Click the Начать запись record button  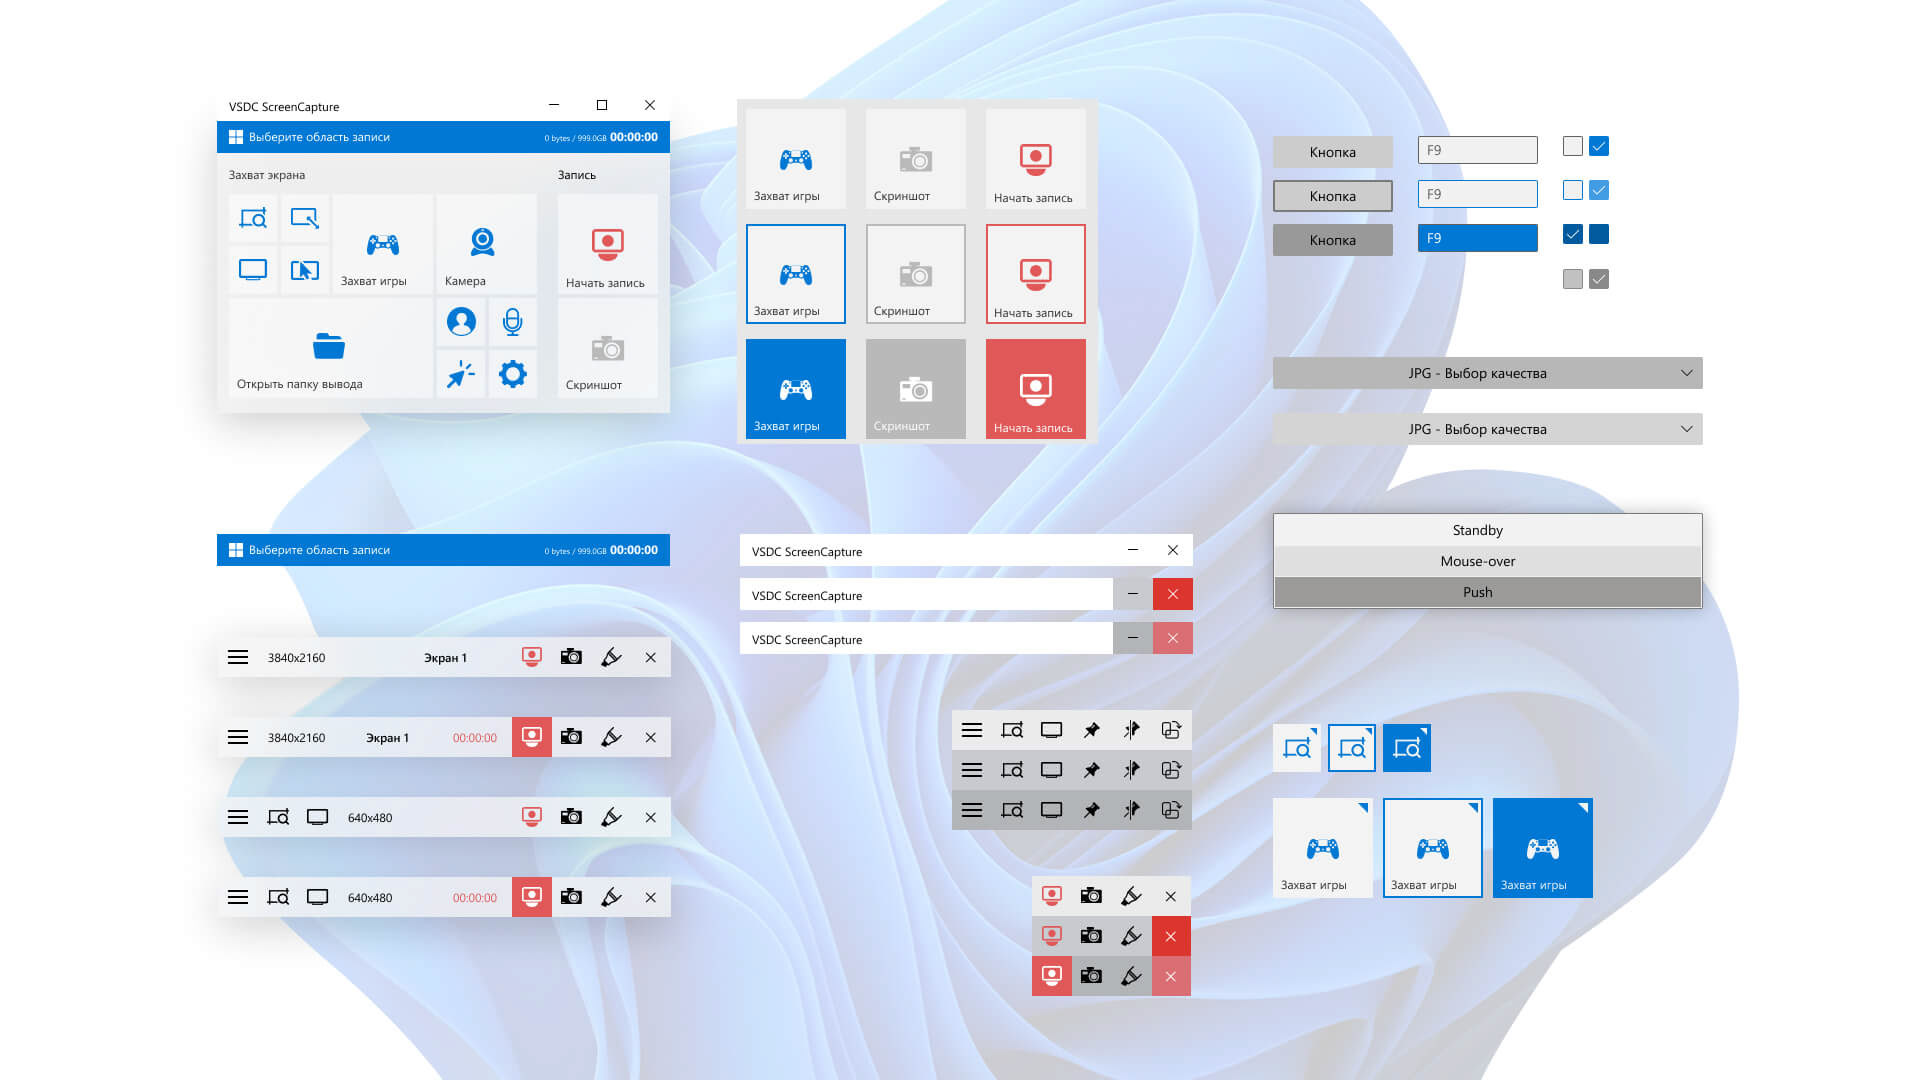tap(606, 243)
